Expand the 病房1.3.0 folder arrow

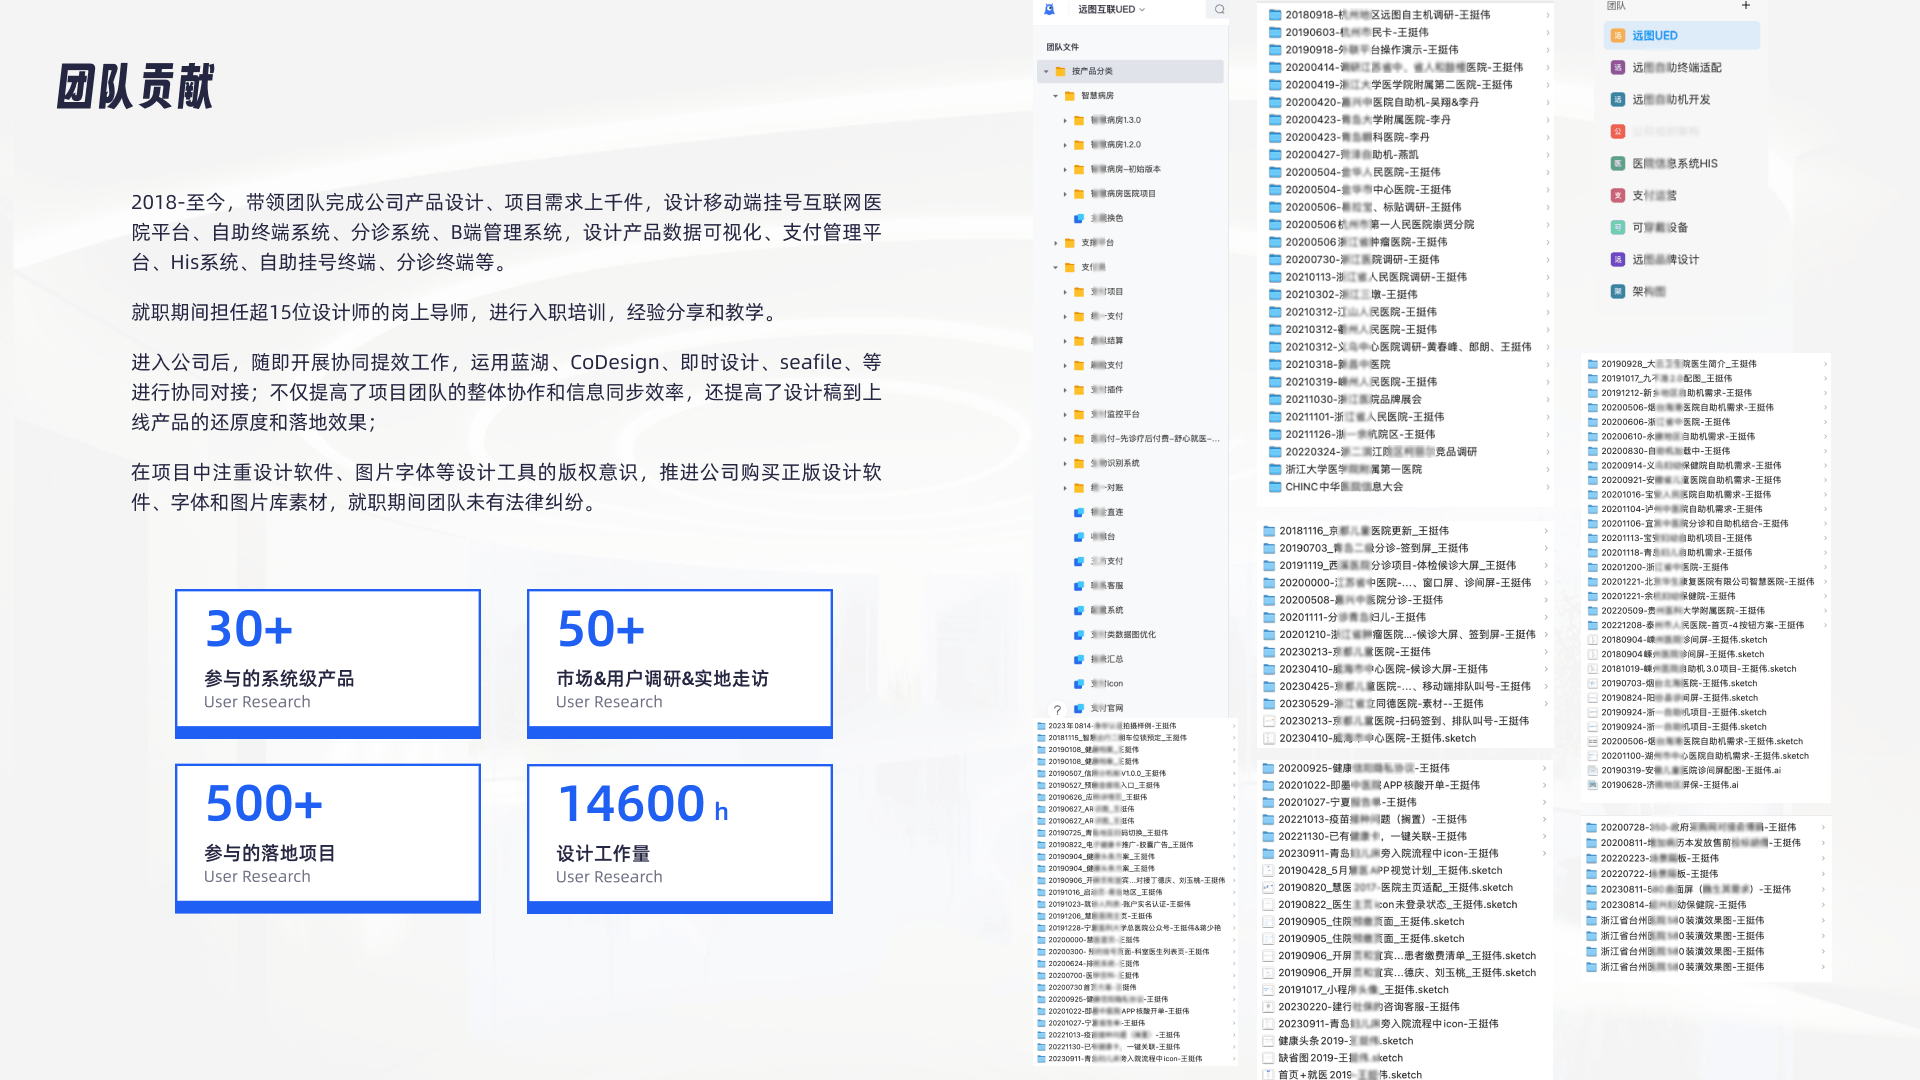coord(1065,120)
